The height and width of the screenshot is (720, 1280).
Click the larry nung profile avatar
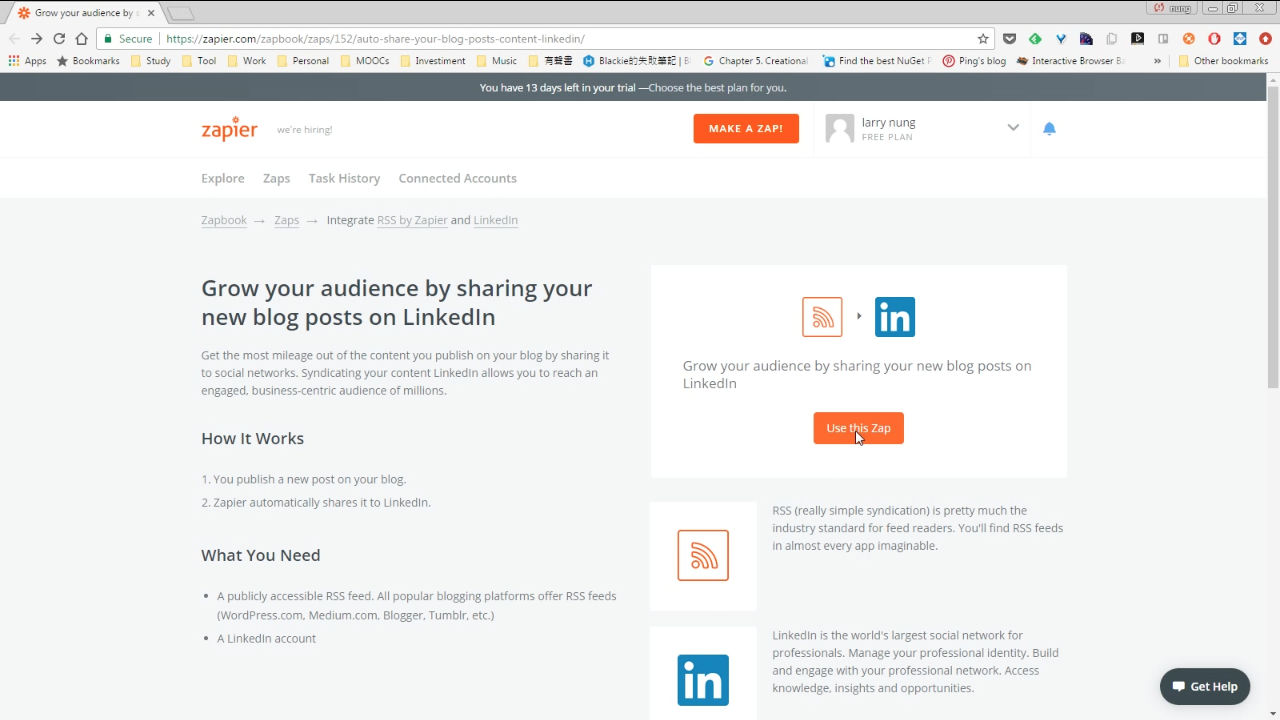840,128
